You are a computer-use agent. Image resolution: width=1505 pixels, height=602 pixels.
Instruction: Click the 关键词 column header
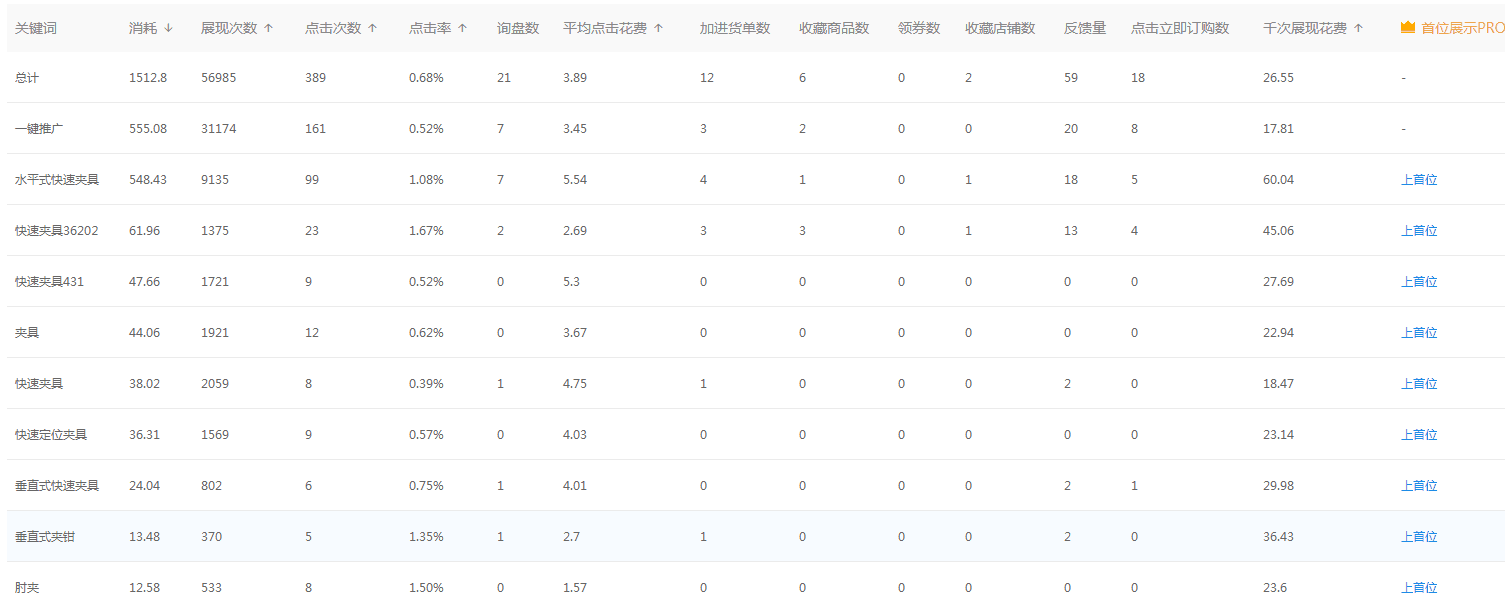[x=36, y=28]
